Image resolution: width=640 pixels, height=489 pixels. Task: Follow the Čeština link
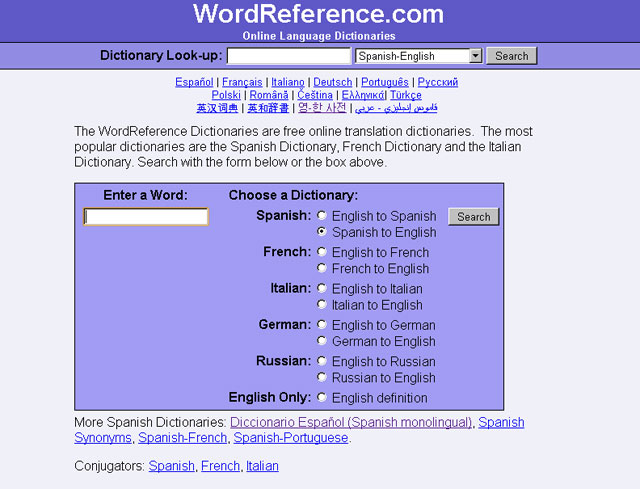pyautogui.click(x=315, y=95)
